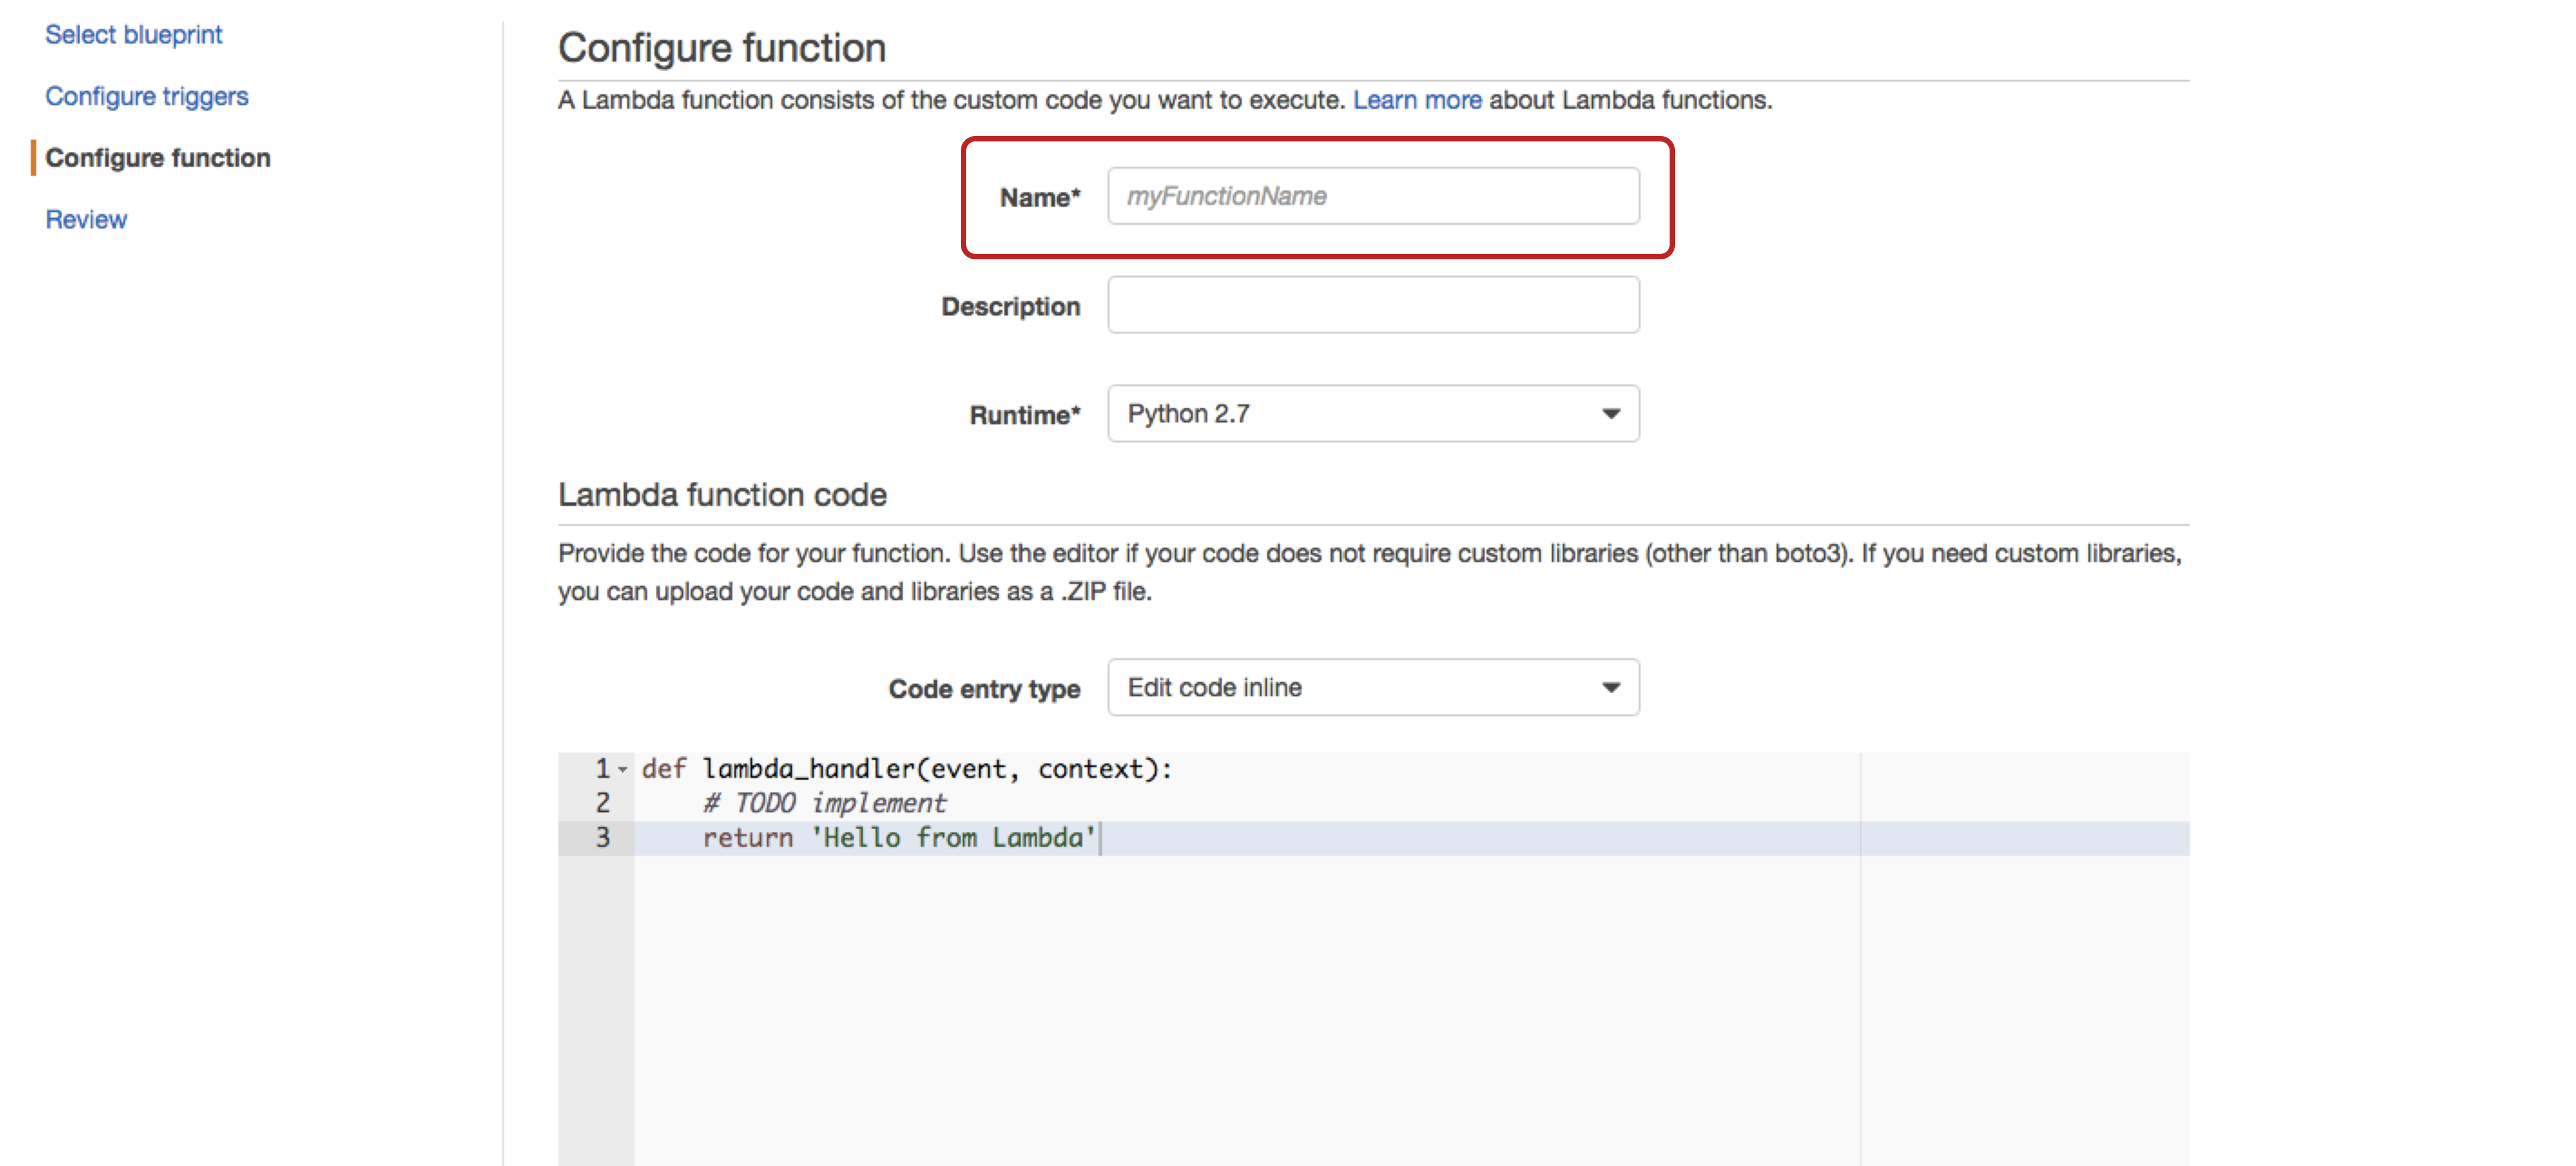
Task: Open the Runtime Python 2.7 dropdown
Action: [1373, 413]
